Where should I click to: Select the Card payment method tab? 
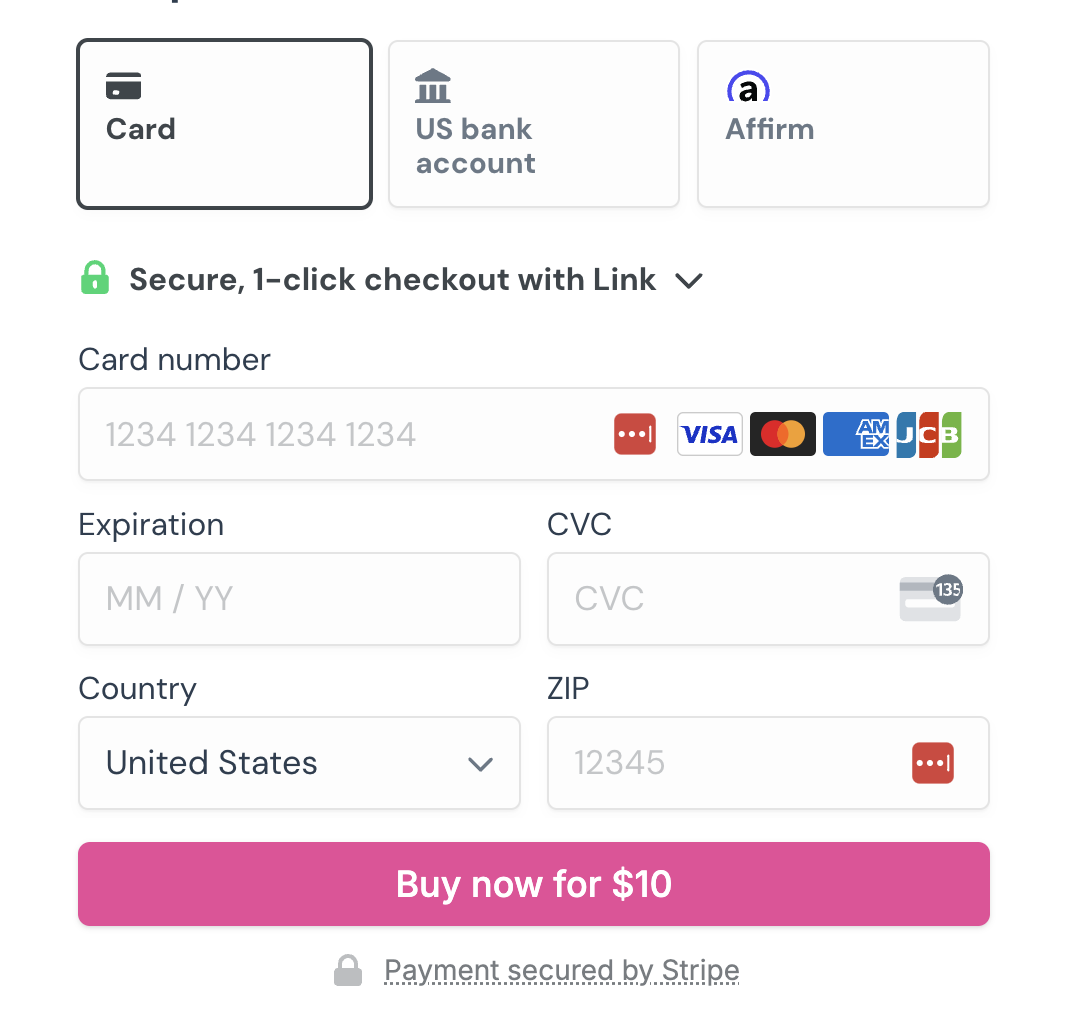[224, 124]
